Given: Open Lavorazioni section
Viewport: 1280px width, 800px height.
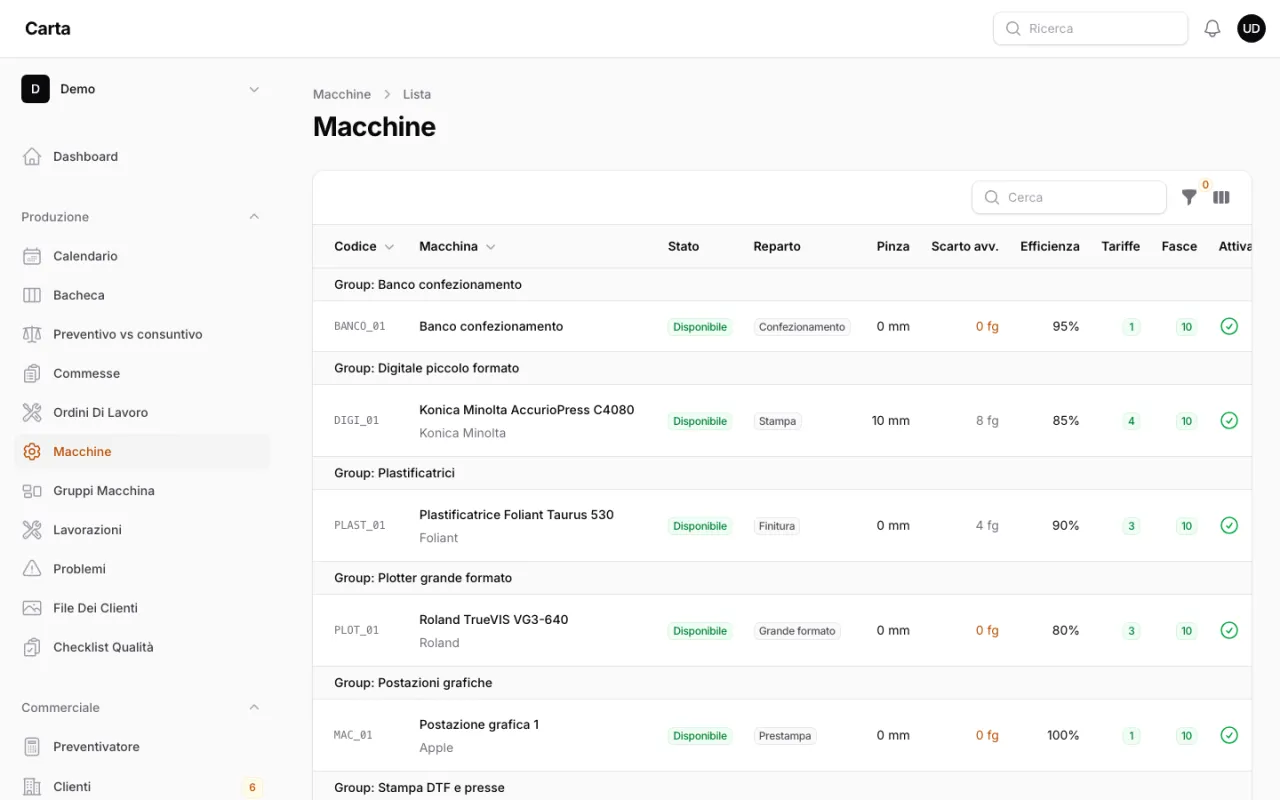Looking at the screenshot, I should (142, 530).
